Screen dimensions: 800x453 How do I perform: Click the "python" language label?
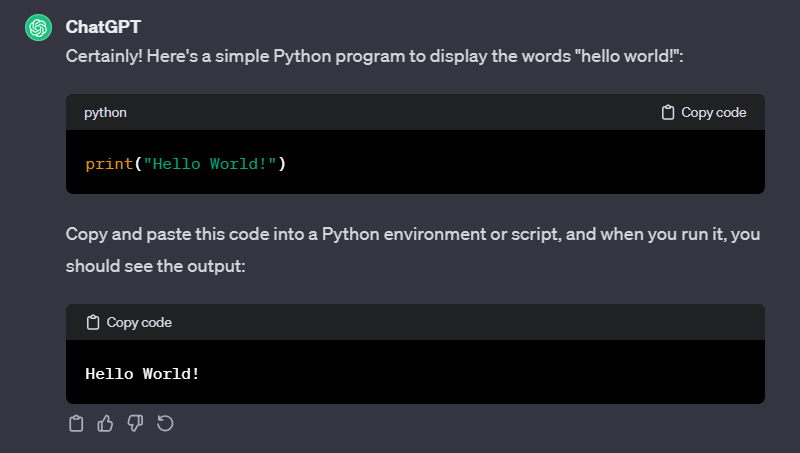[x=105, y=113]
